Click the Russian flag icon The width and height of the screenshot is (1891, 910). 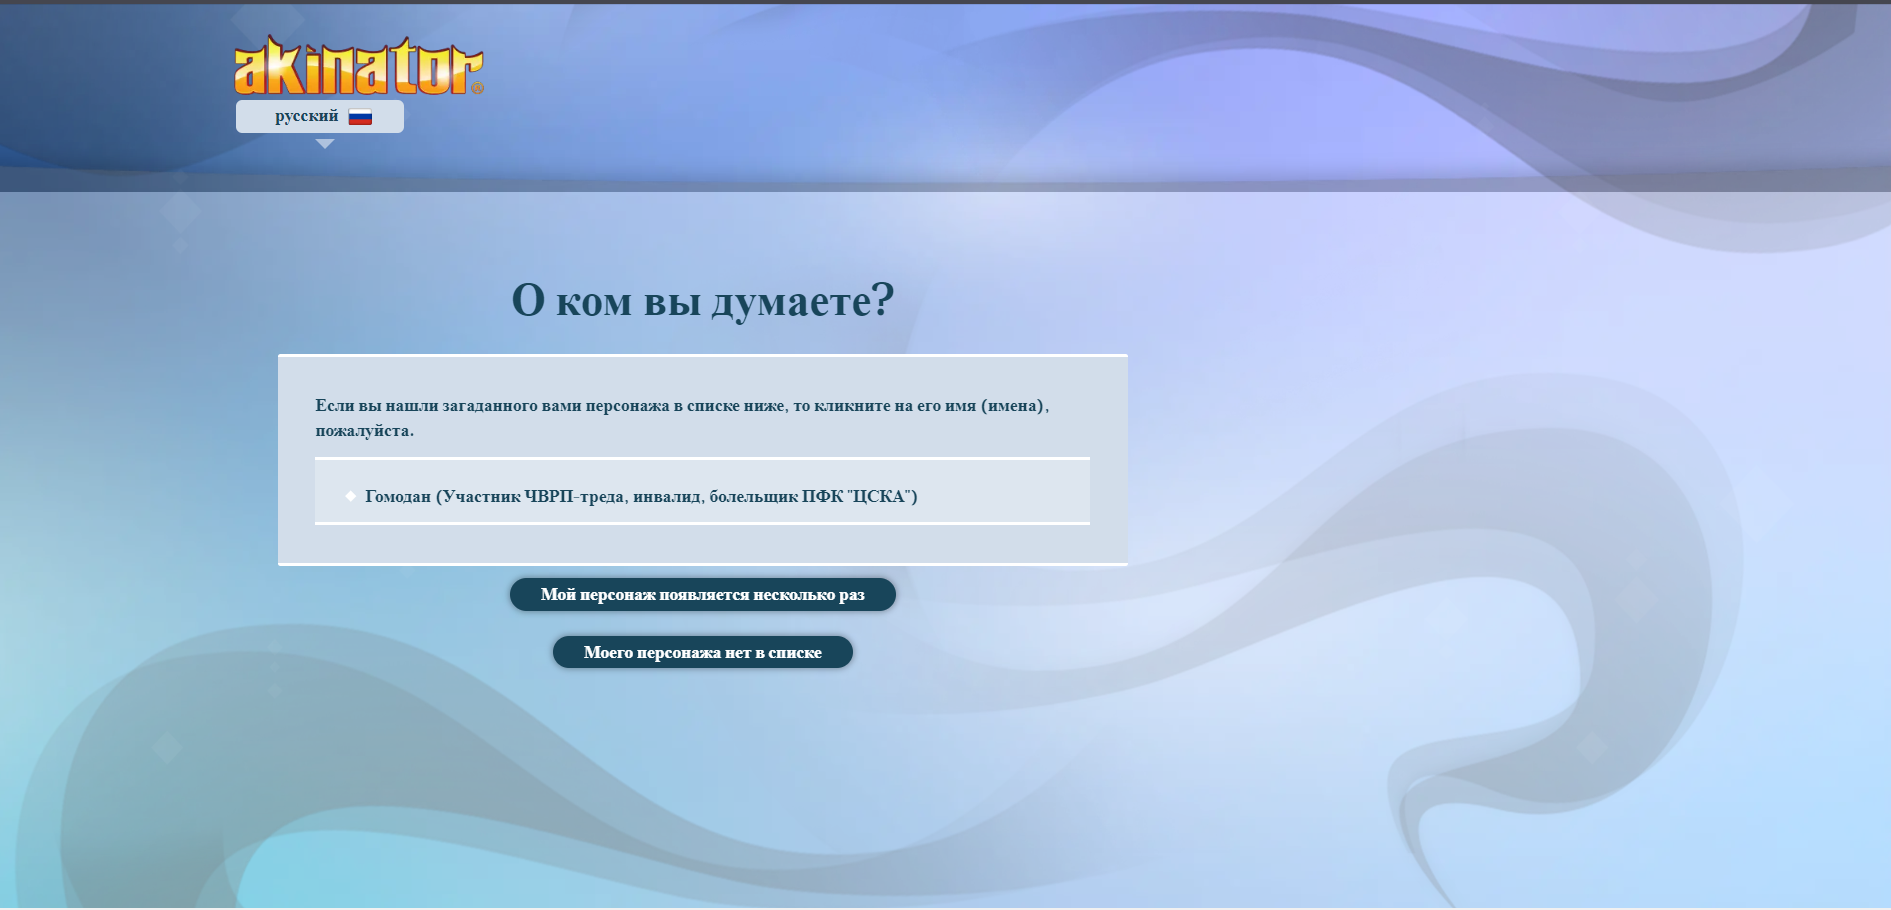tap(360, 117)
